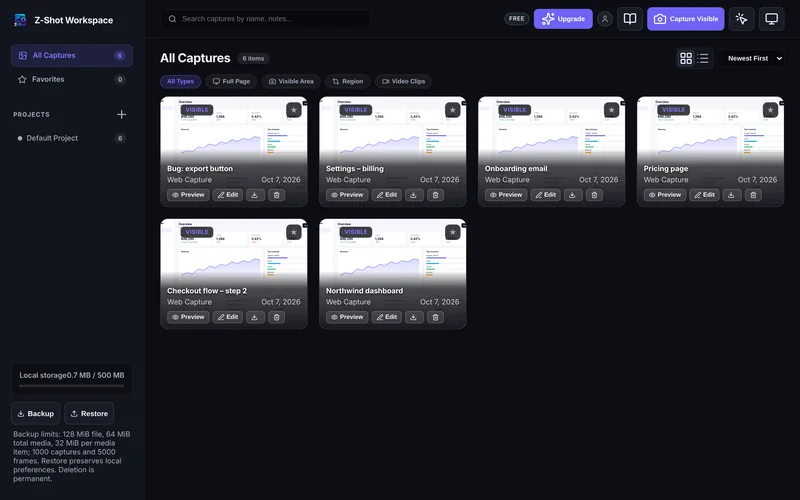Click the Capture Visible button

pos(686,19)
